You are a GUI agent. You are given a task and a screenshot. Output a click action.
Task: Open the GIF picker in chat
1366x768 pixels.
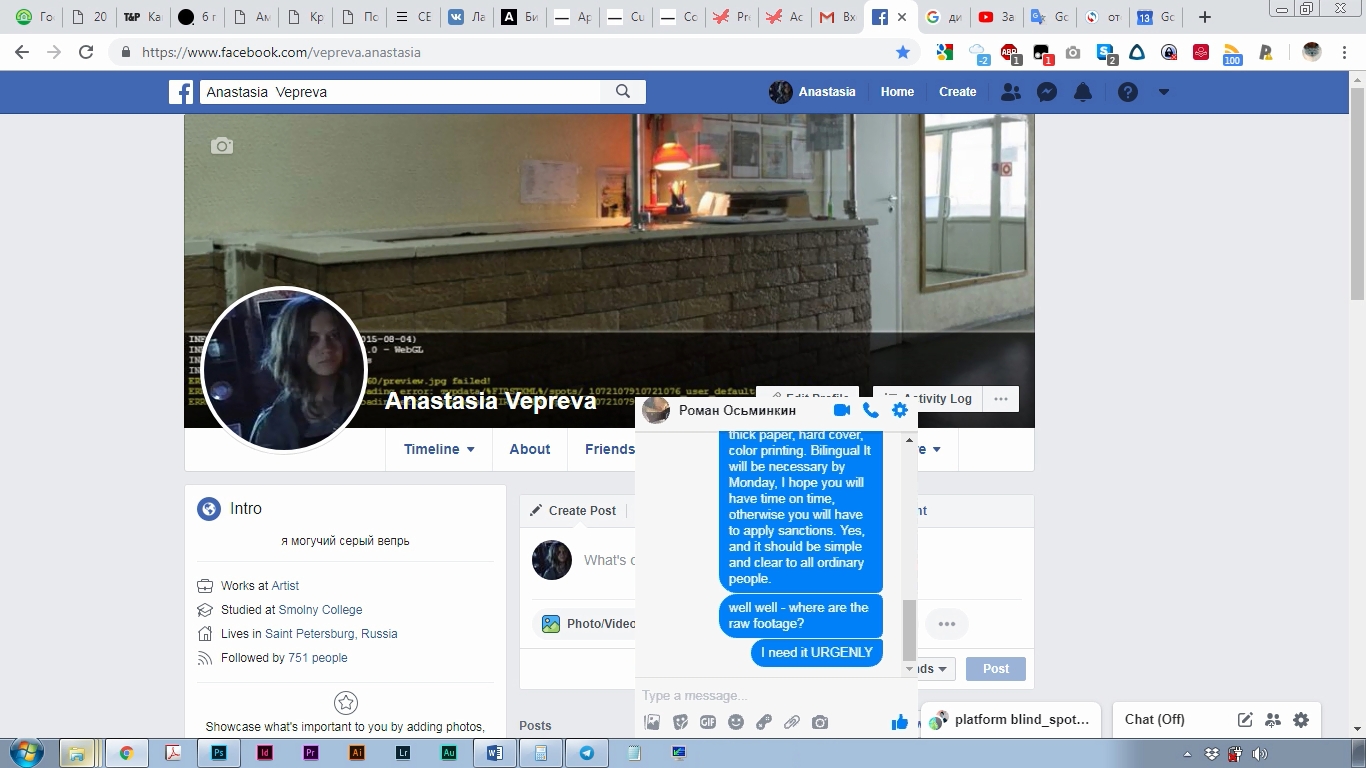pyautogui.click(x=708, y=722)
